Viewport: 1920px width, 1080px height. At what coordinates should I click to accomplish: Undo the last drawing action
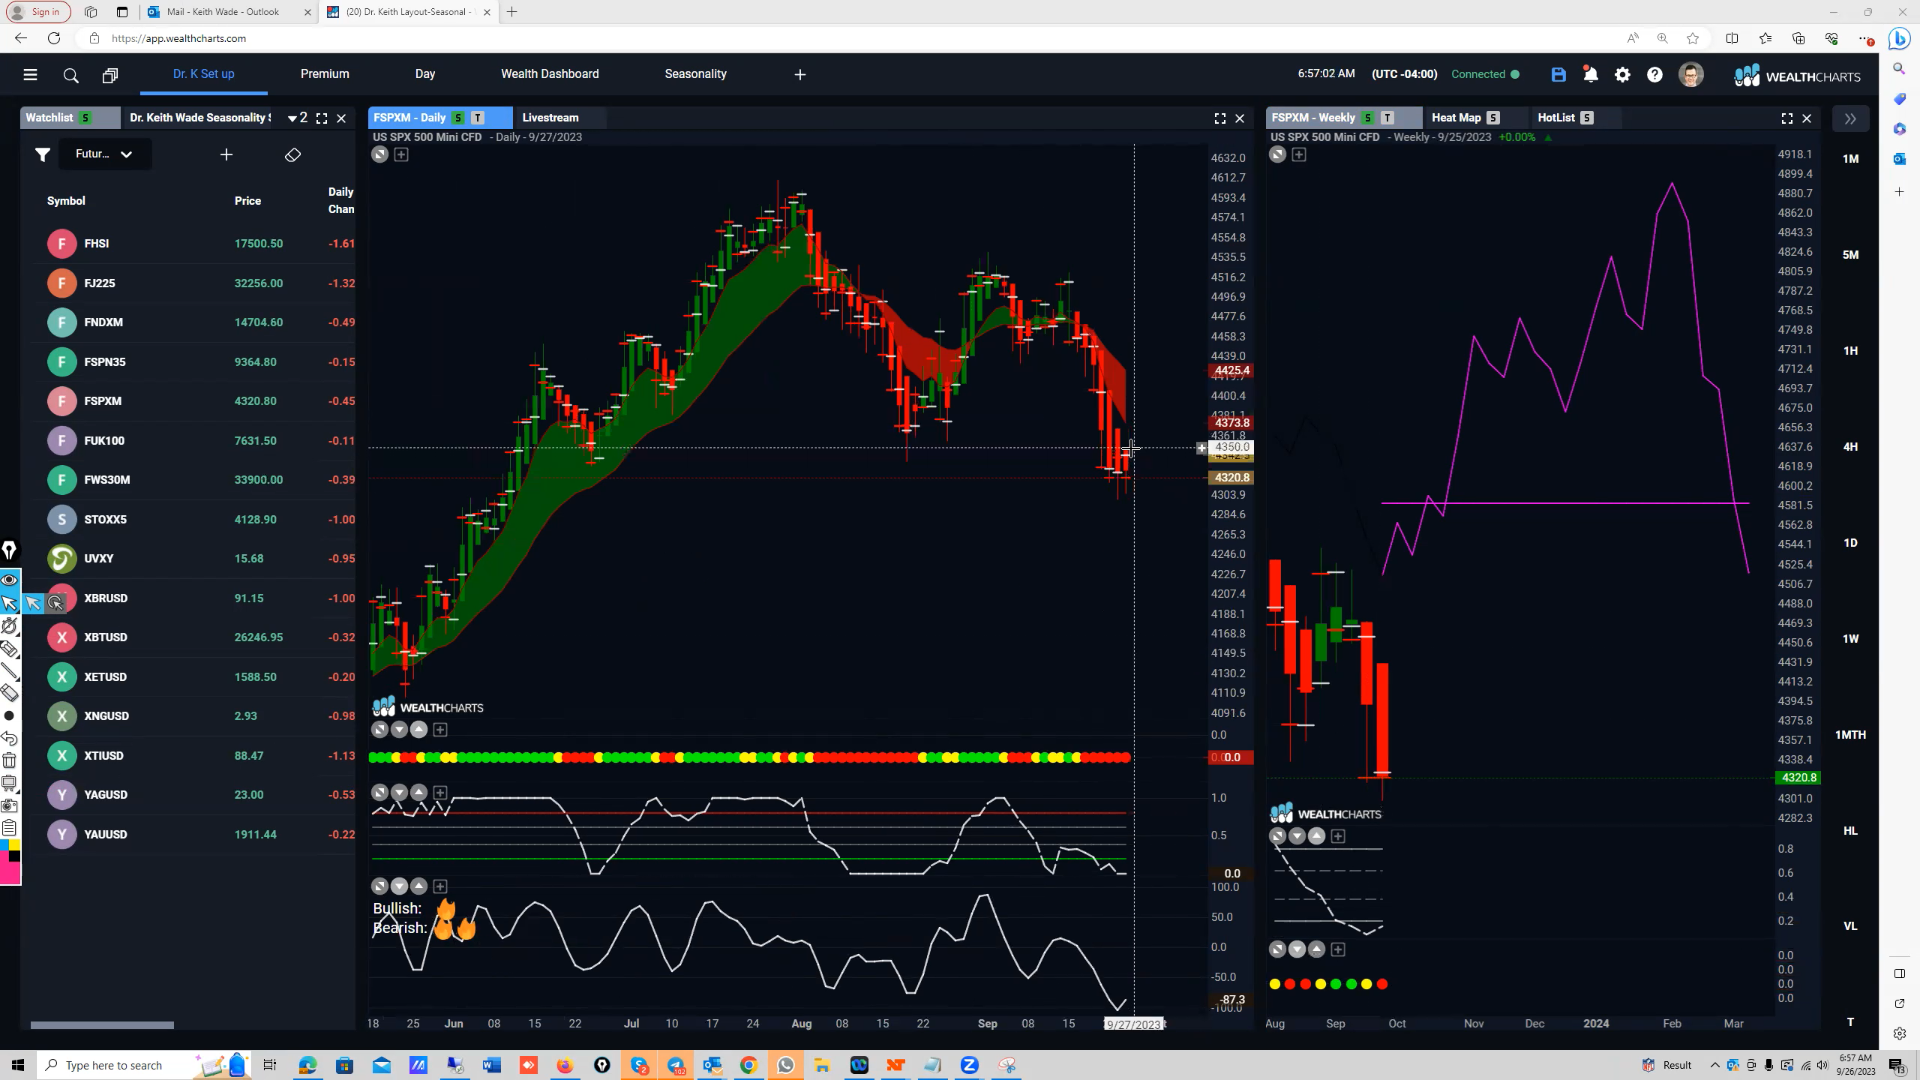tap(9, 738)
